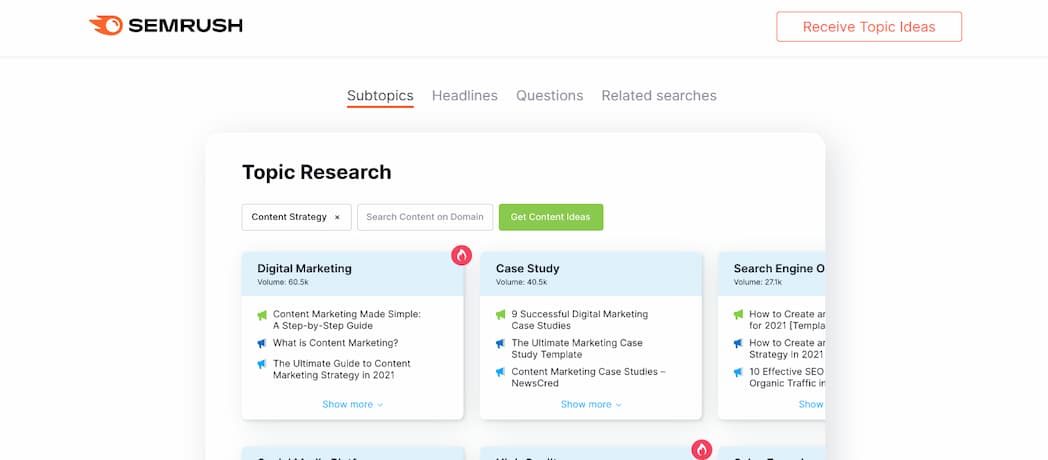Expand Show more in Search Engine card
Viewport: 1048px width, 460px height.
(x=811, y=405)
